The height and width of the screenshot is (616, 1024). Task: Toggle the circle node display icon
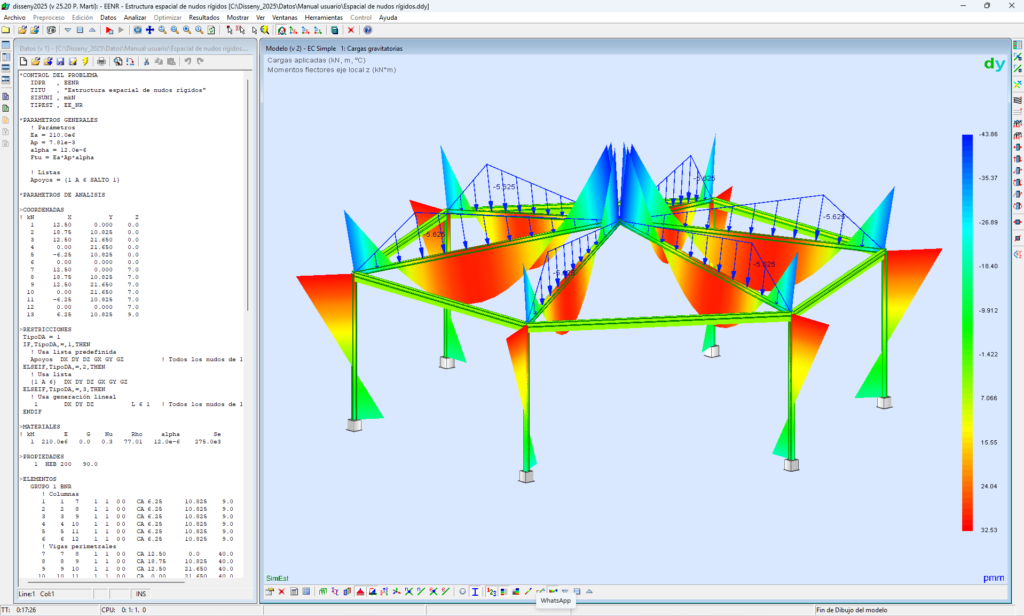(462, 592)
